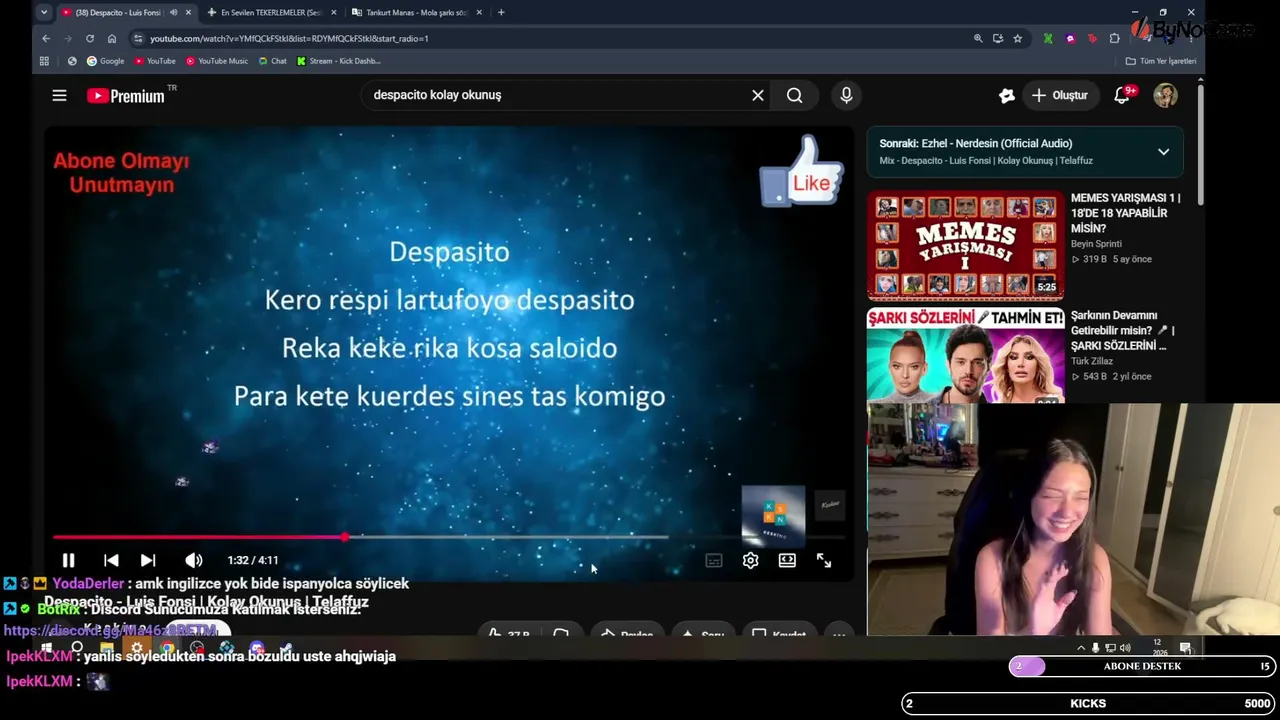Open the install app icon in address bar

point(998,38)
